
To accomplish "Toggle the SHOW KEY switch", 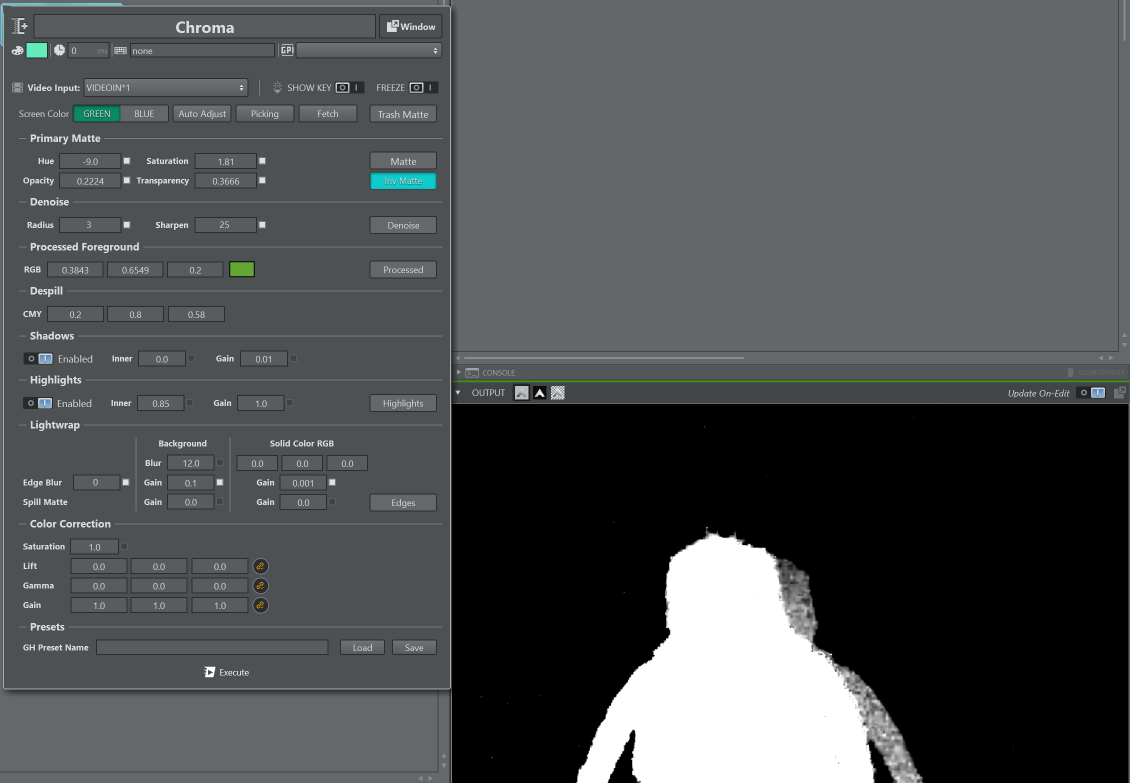I will coord(349,88).
